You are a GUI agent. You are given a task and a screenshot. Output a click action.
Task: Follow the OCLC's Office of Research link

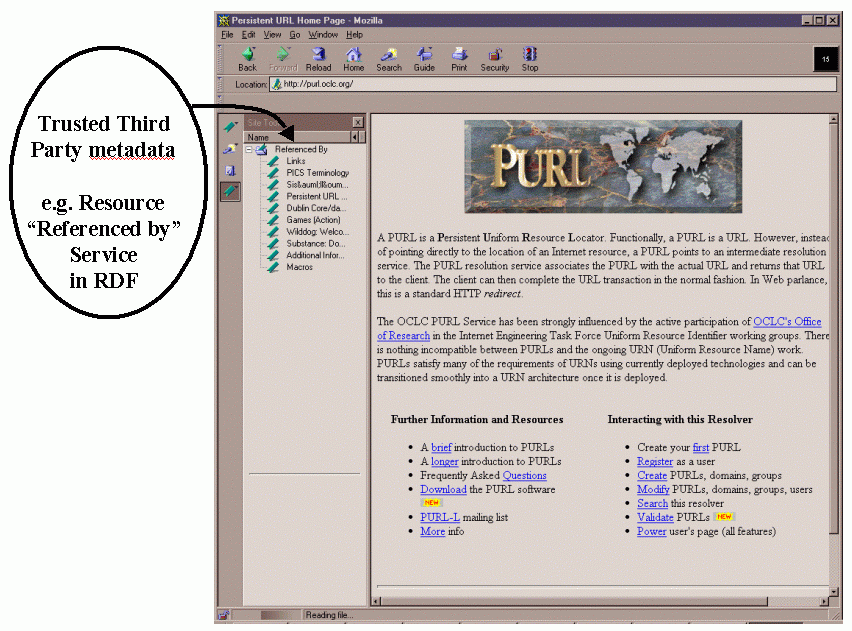[x=794, y=321]
